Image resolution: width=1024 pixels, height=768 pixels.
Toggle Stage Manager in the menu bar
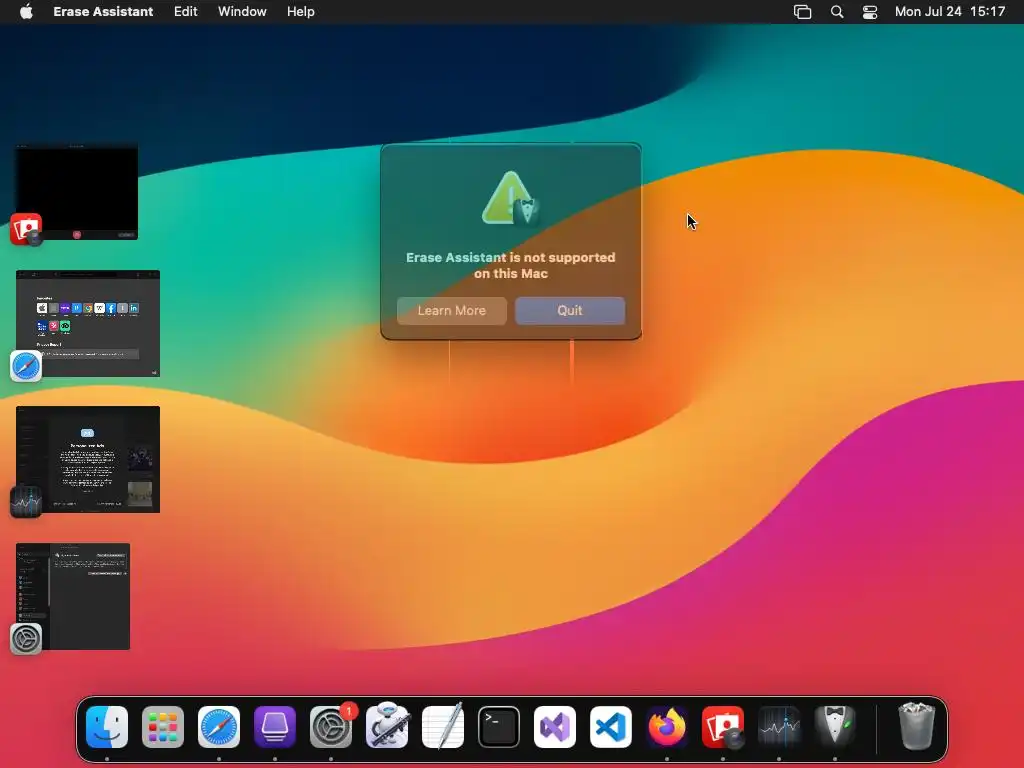(803, 12)
